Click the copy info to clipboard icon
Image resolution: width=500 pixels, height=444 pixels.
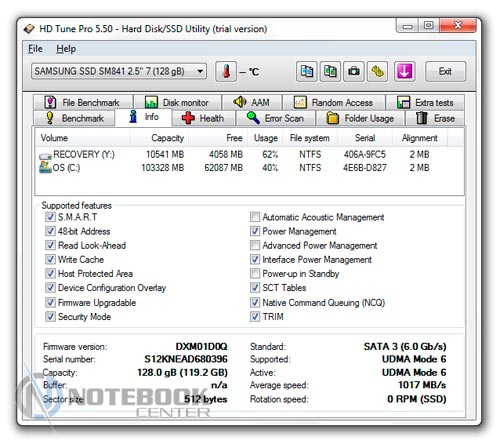(306, 71)
